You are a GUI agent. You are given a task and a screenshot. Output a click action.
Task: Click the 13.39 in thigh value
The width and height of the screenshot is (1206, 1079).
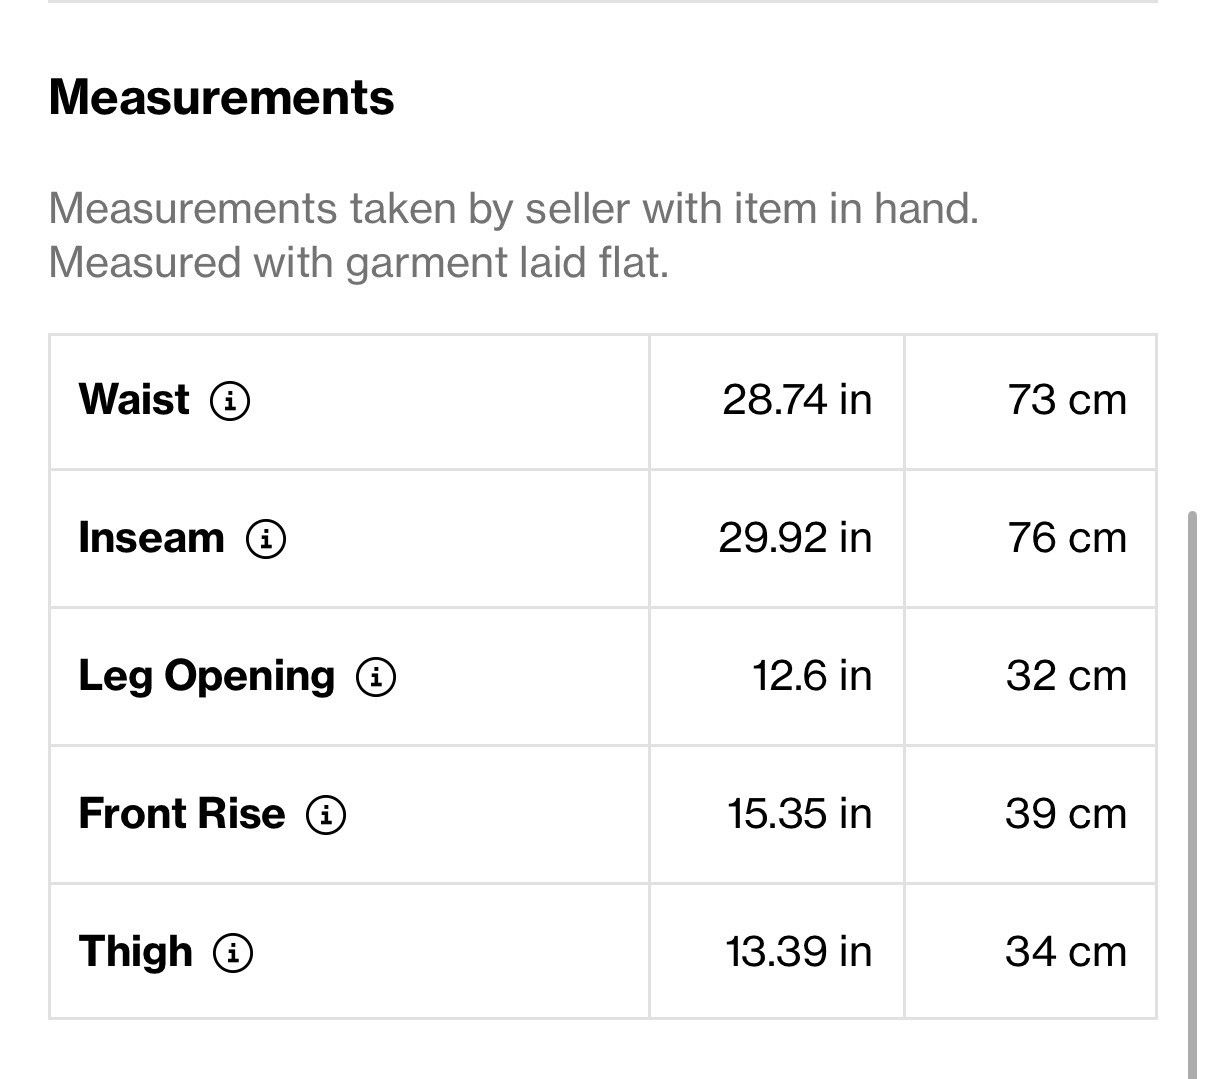click(x=799, y=952)
